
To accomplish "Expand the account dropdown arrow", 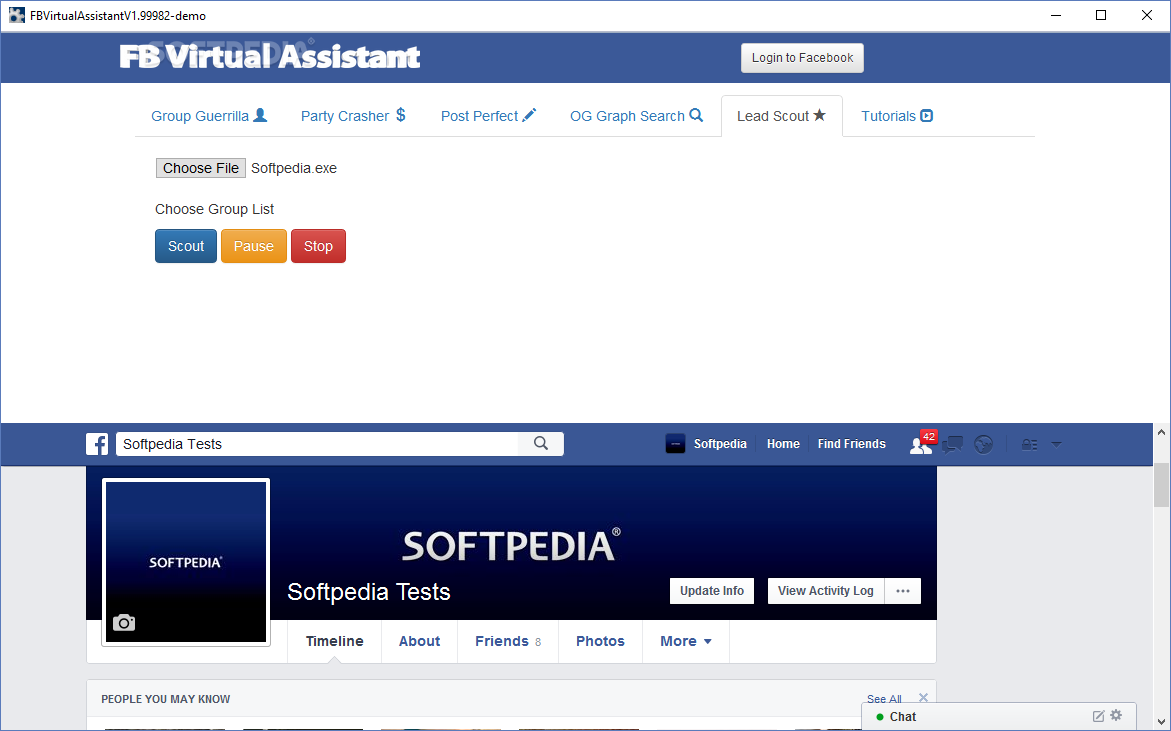I will [x=1056, y=444].
